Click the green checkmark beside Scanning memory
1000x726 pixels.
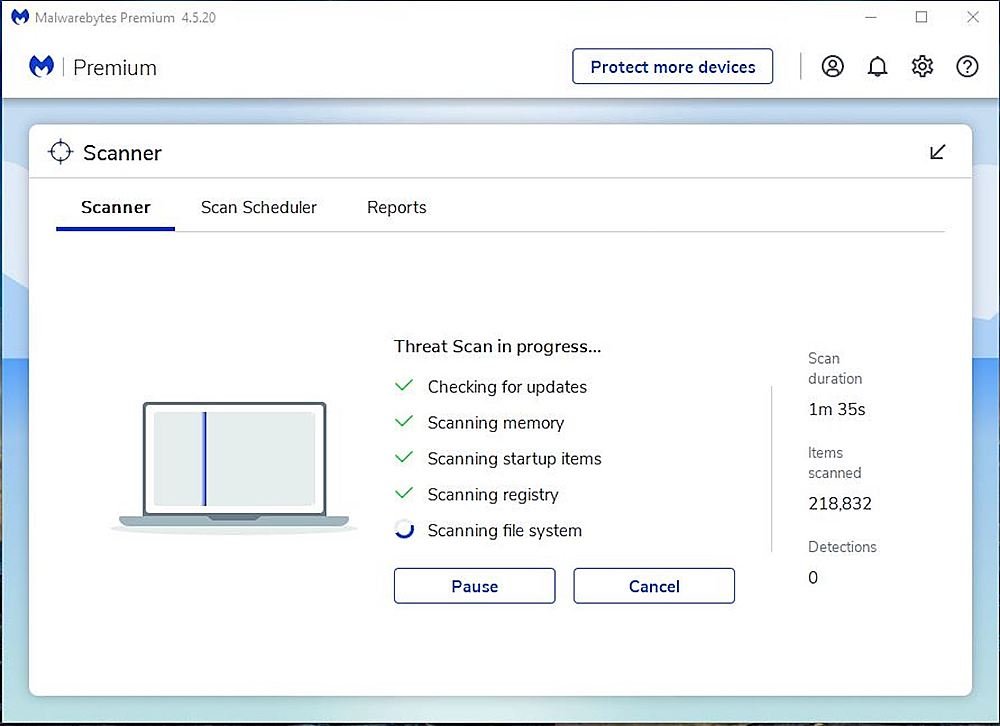click(x=403, y=422)
